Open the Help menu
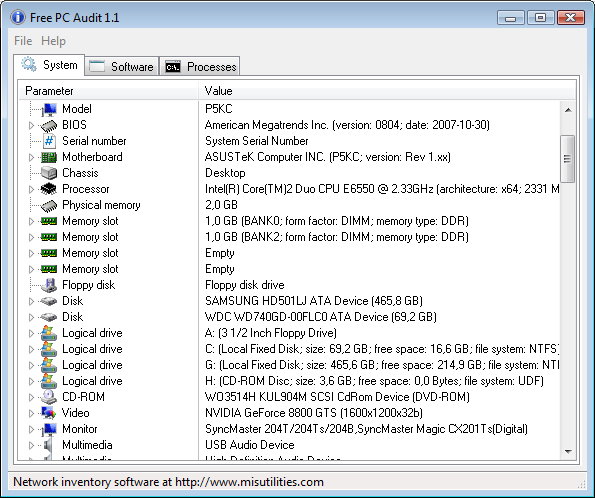 coord(54,41)
